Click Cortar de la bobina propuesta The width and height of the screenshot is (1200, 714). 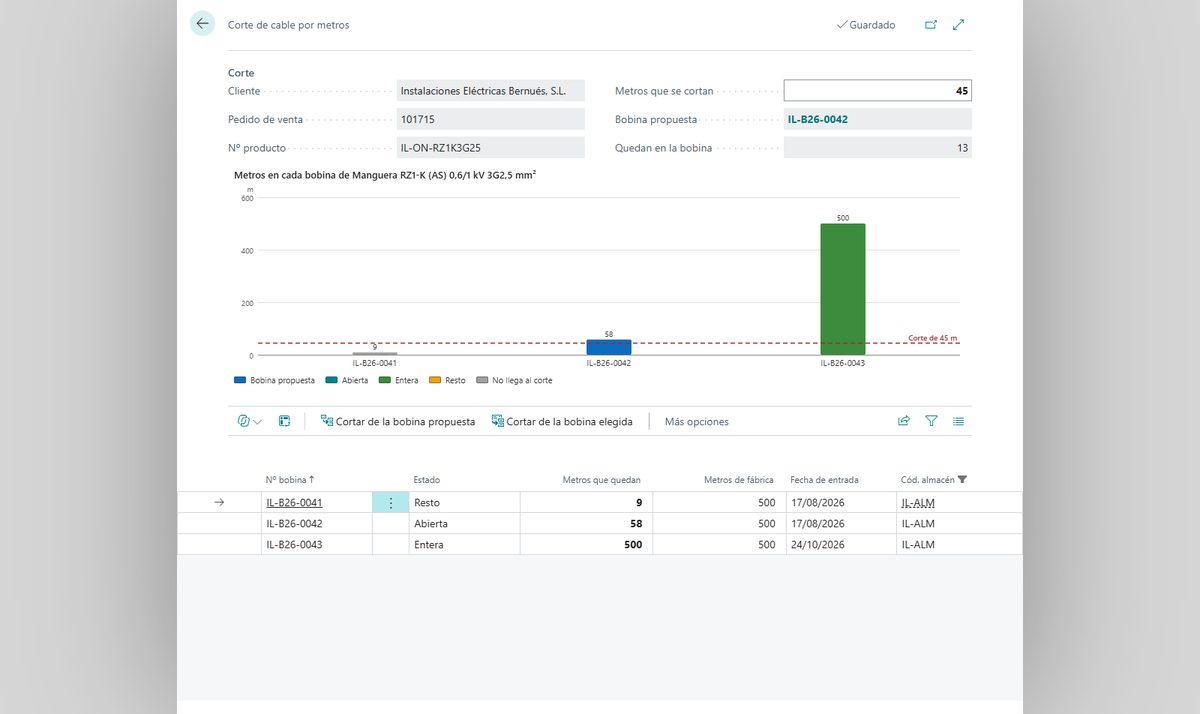[x=397, y=422]
